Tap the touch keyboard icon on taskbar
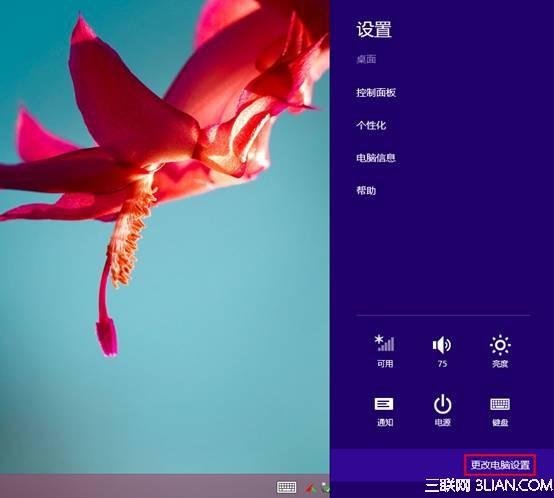The image size is (554, 498). pyautogui.click(x=287, y=487)
